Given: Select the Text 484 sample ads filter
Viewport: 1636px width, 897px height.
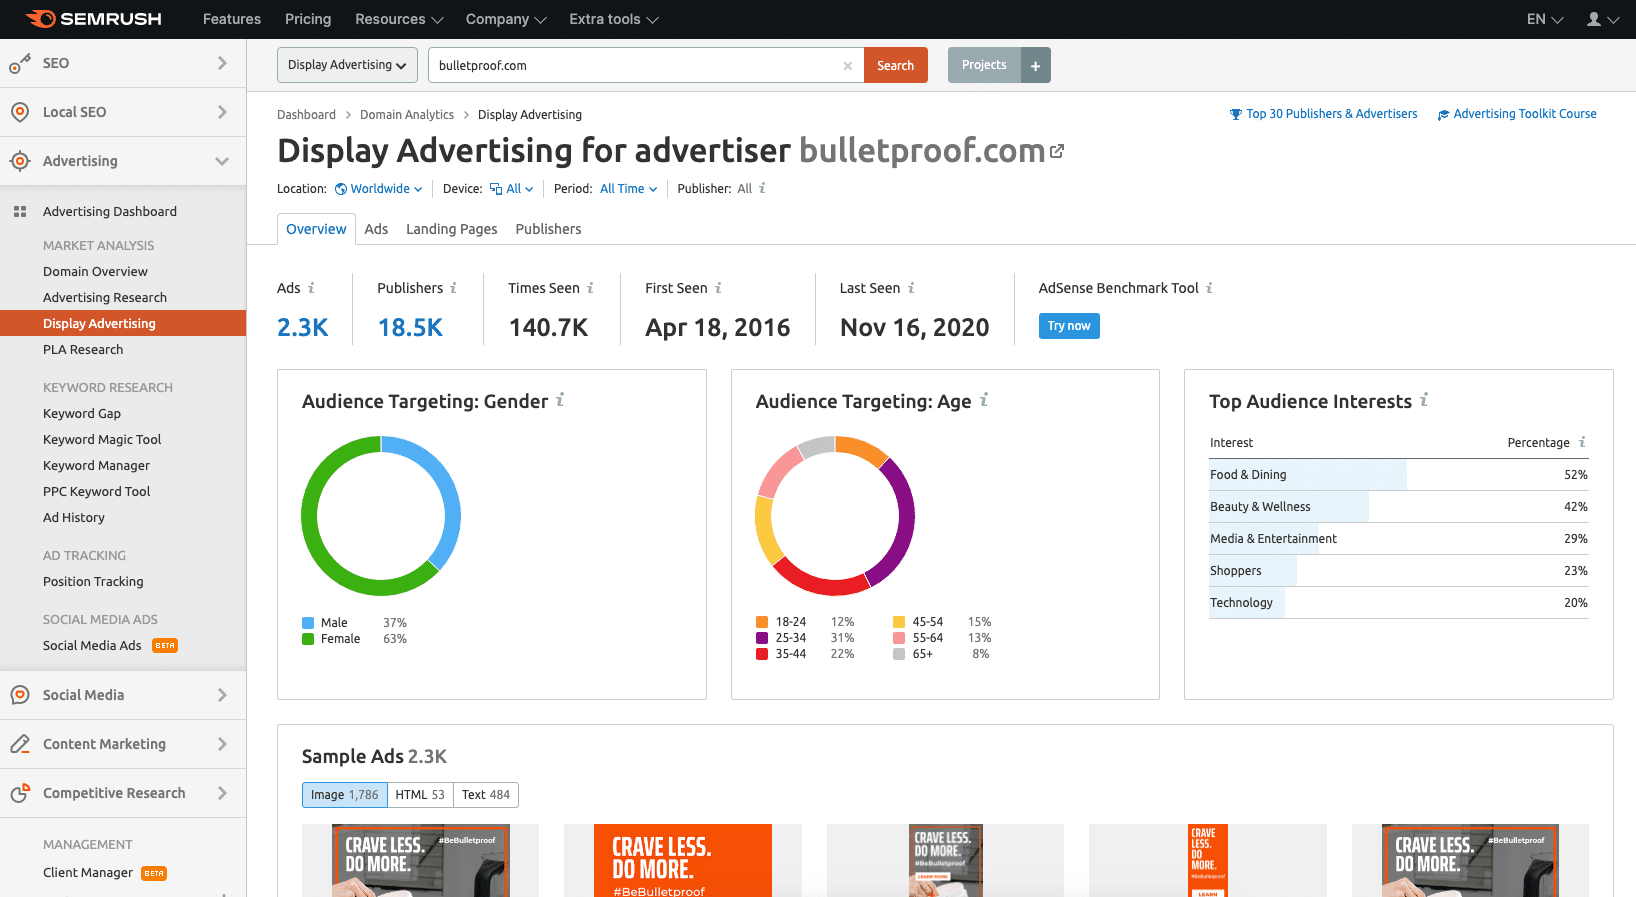Looking at the screenshot, I should pyautogui.click(x=486, y=795).
